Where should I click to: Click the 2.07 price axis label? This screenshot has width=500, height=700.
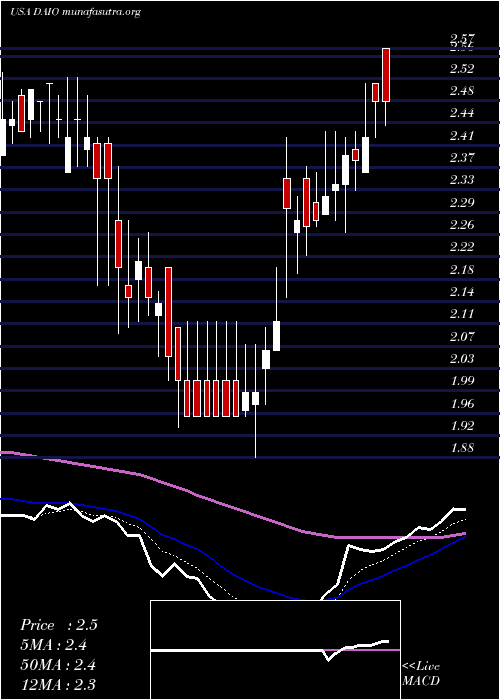pyautogui.click(x=462, y=336)
